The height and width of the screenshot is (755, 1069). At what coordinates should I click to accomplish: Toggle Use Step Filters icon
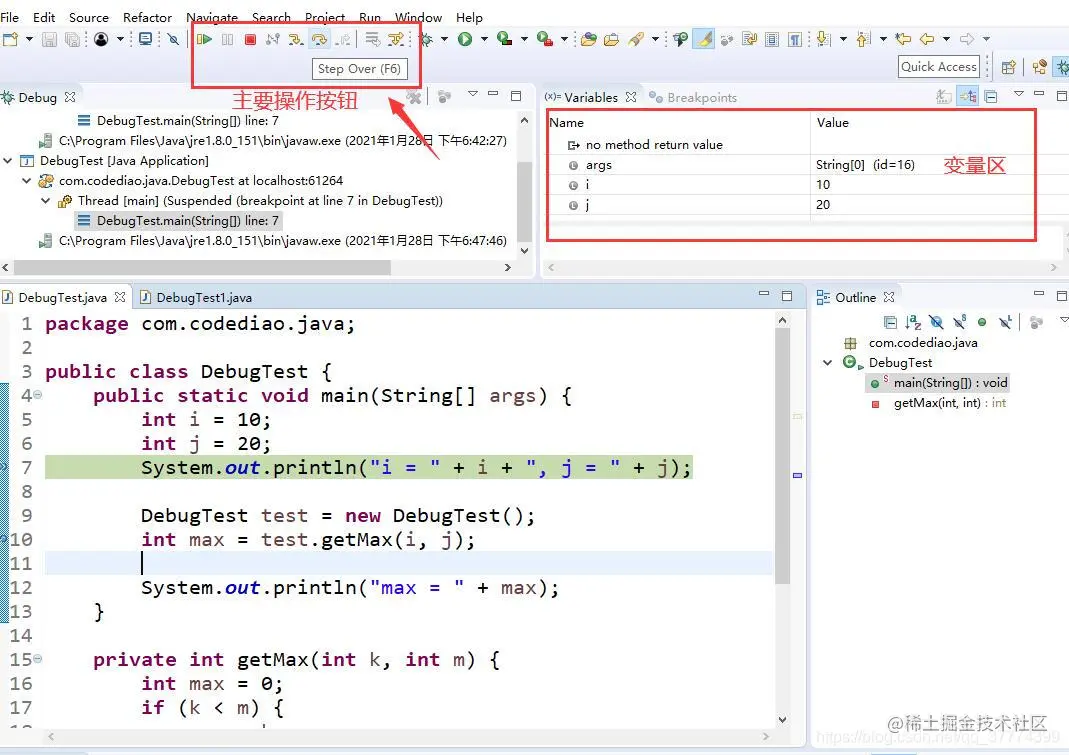click(x=395, y=40)
